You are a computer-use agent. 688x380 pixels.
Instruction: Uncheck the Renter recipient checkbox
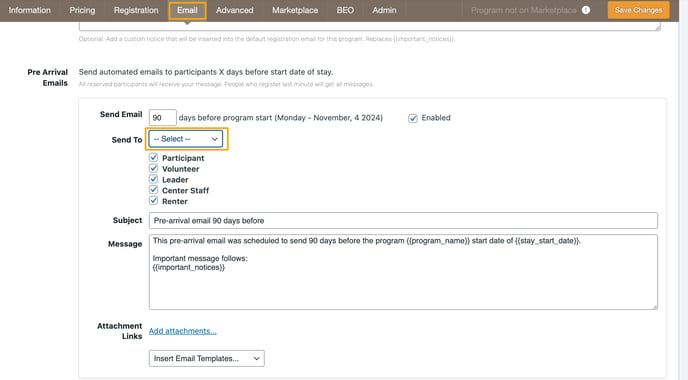tap(153, 201)
